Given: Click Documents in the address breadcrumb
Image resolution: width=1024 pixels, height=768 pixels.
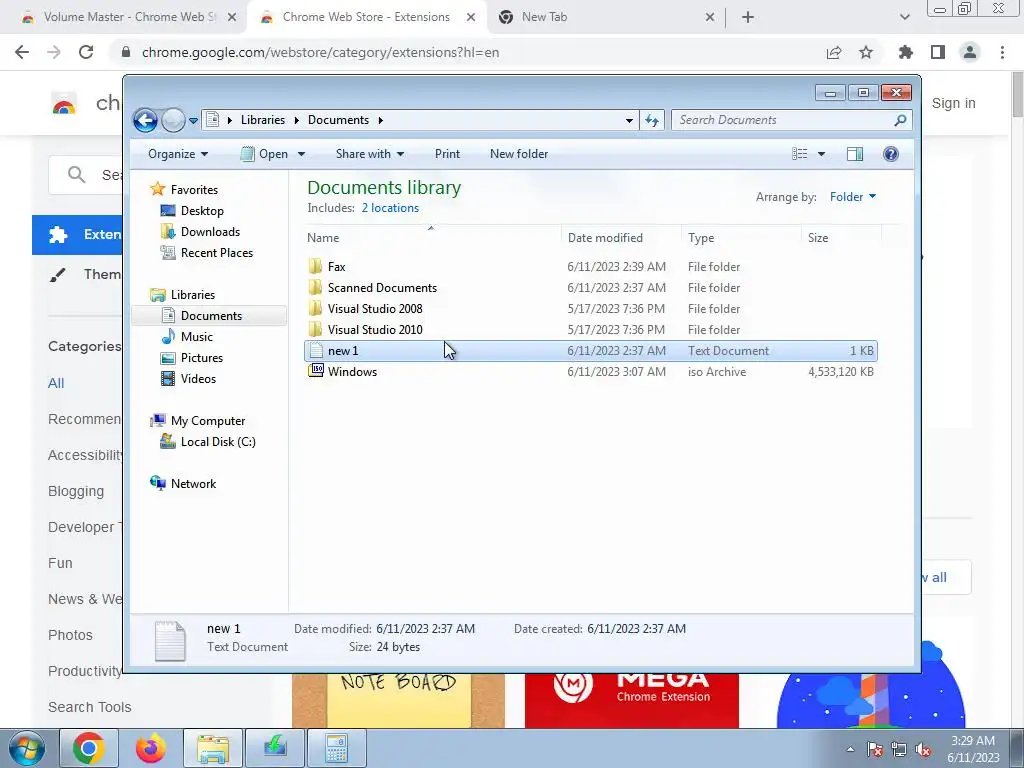Looking at the screenshot, I should [338, 120].
